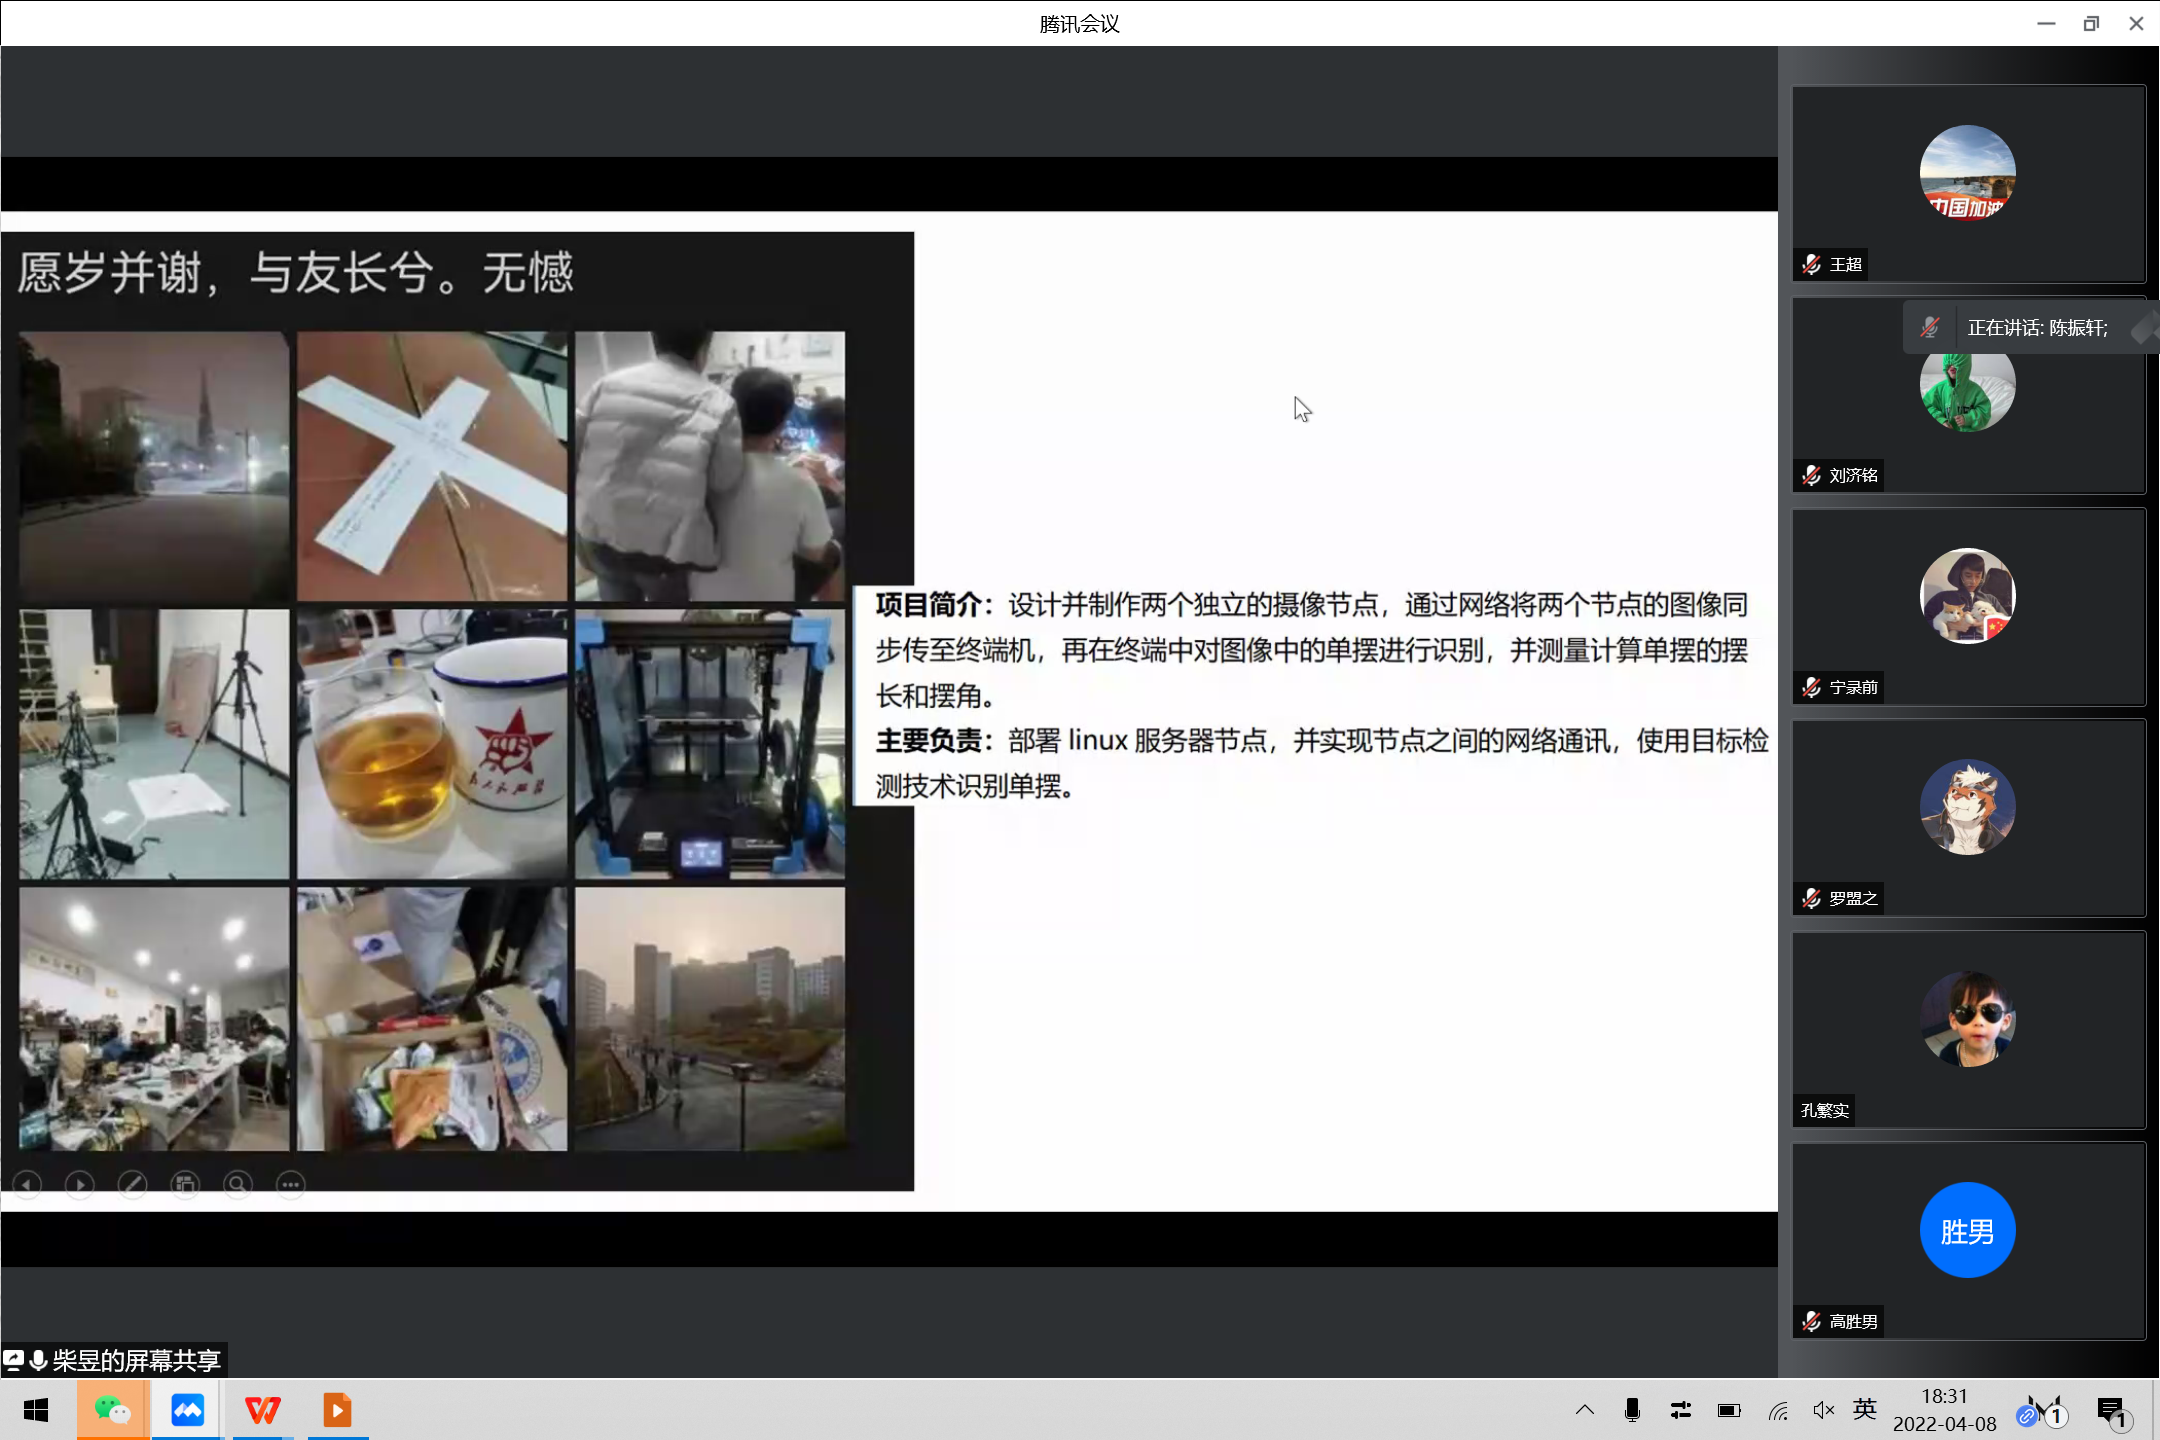Click the next slide arrow in slideshow controls

[80, 1185]
